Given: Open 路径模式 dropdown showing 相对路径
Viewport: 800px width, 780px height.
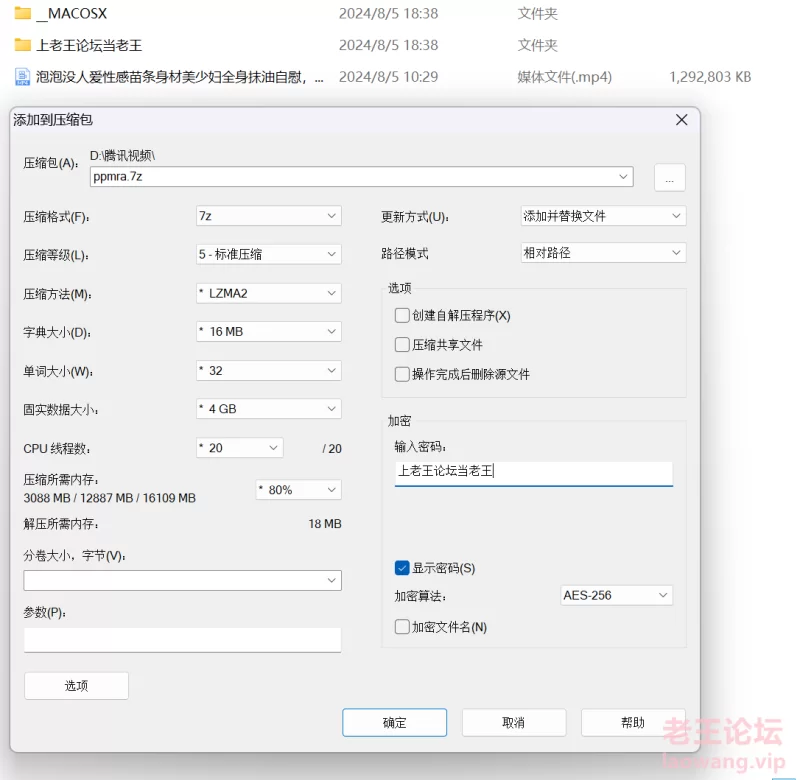Looking at the screenshot, I should tap(604, 253).
